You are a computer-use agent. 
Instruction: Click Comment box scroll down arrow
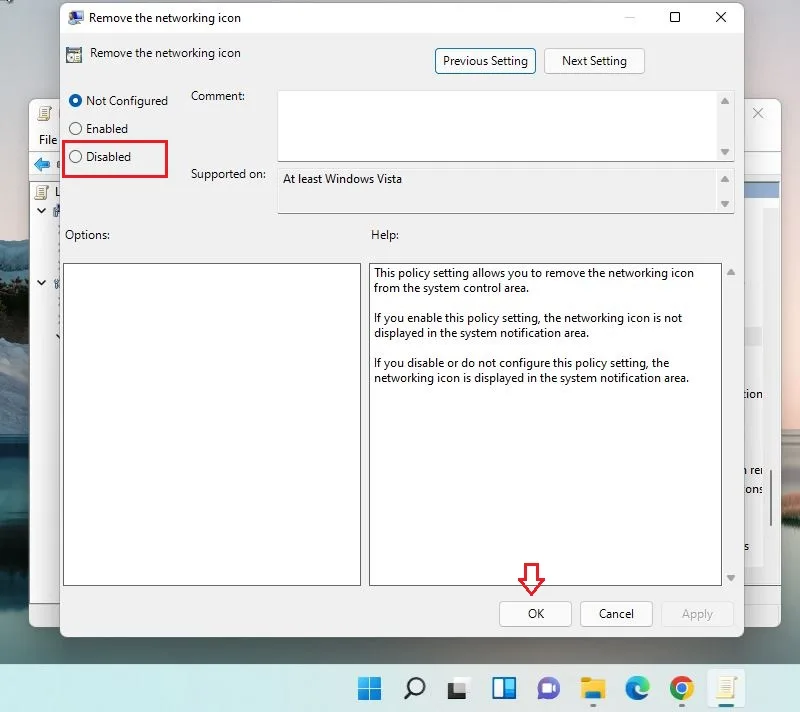(x=724, y=152)
